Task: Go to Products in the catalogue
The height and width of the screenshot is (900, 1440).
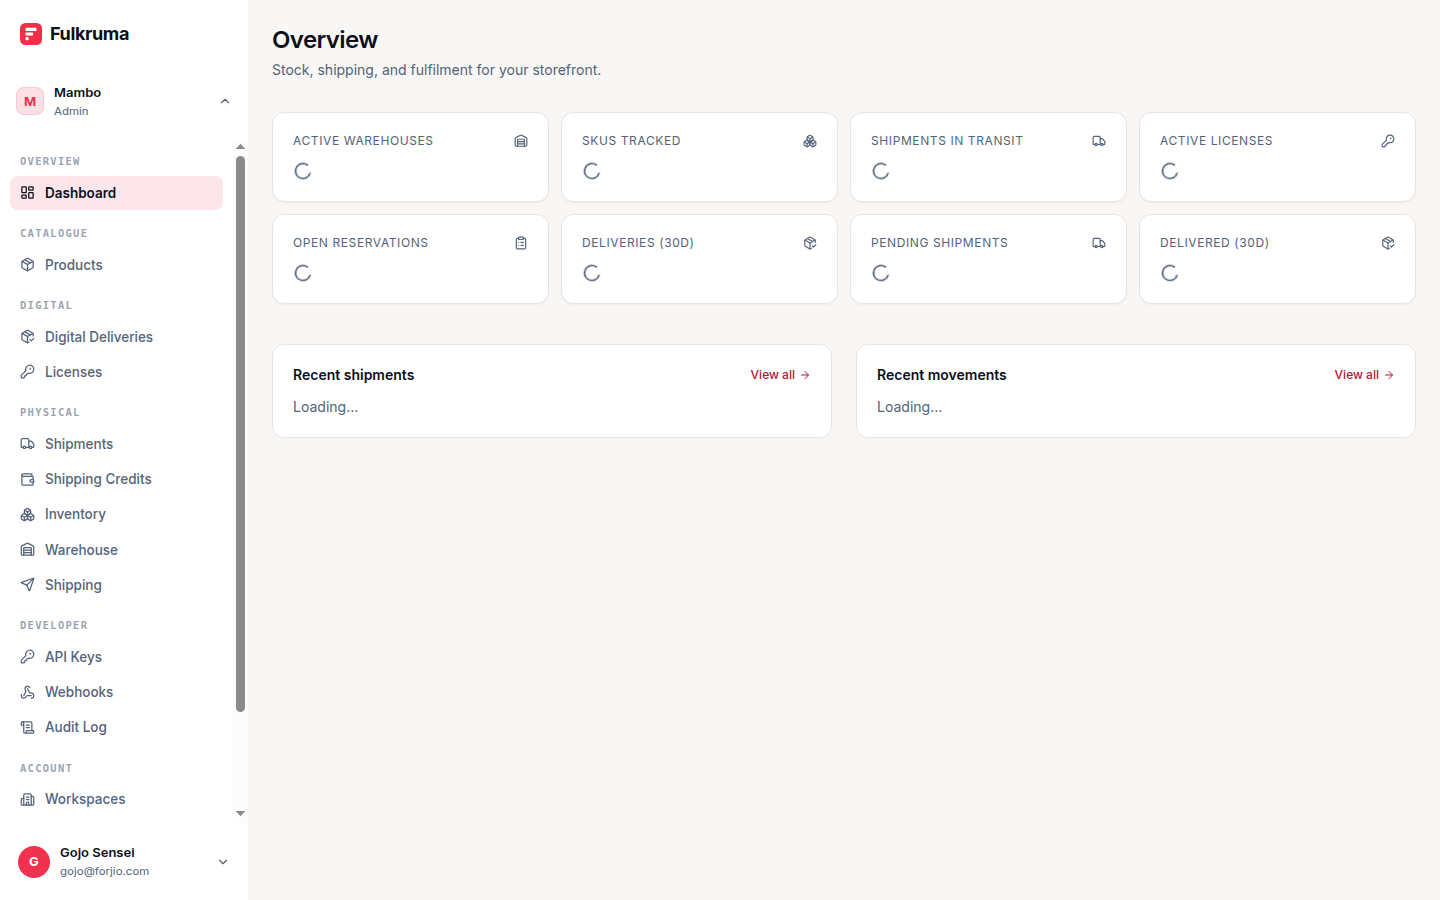Action: click(x=116, y=265)
